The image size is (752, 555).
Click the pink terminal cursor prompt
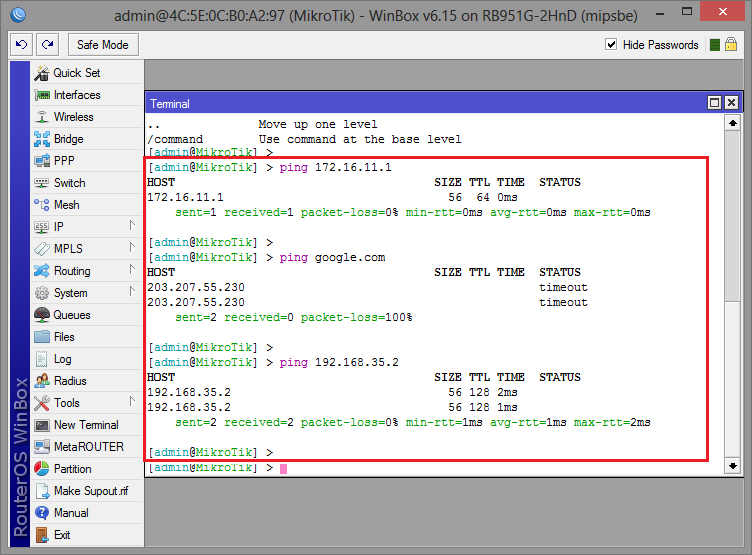click(x=283, y=469)
